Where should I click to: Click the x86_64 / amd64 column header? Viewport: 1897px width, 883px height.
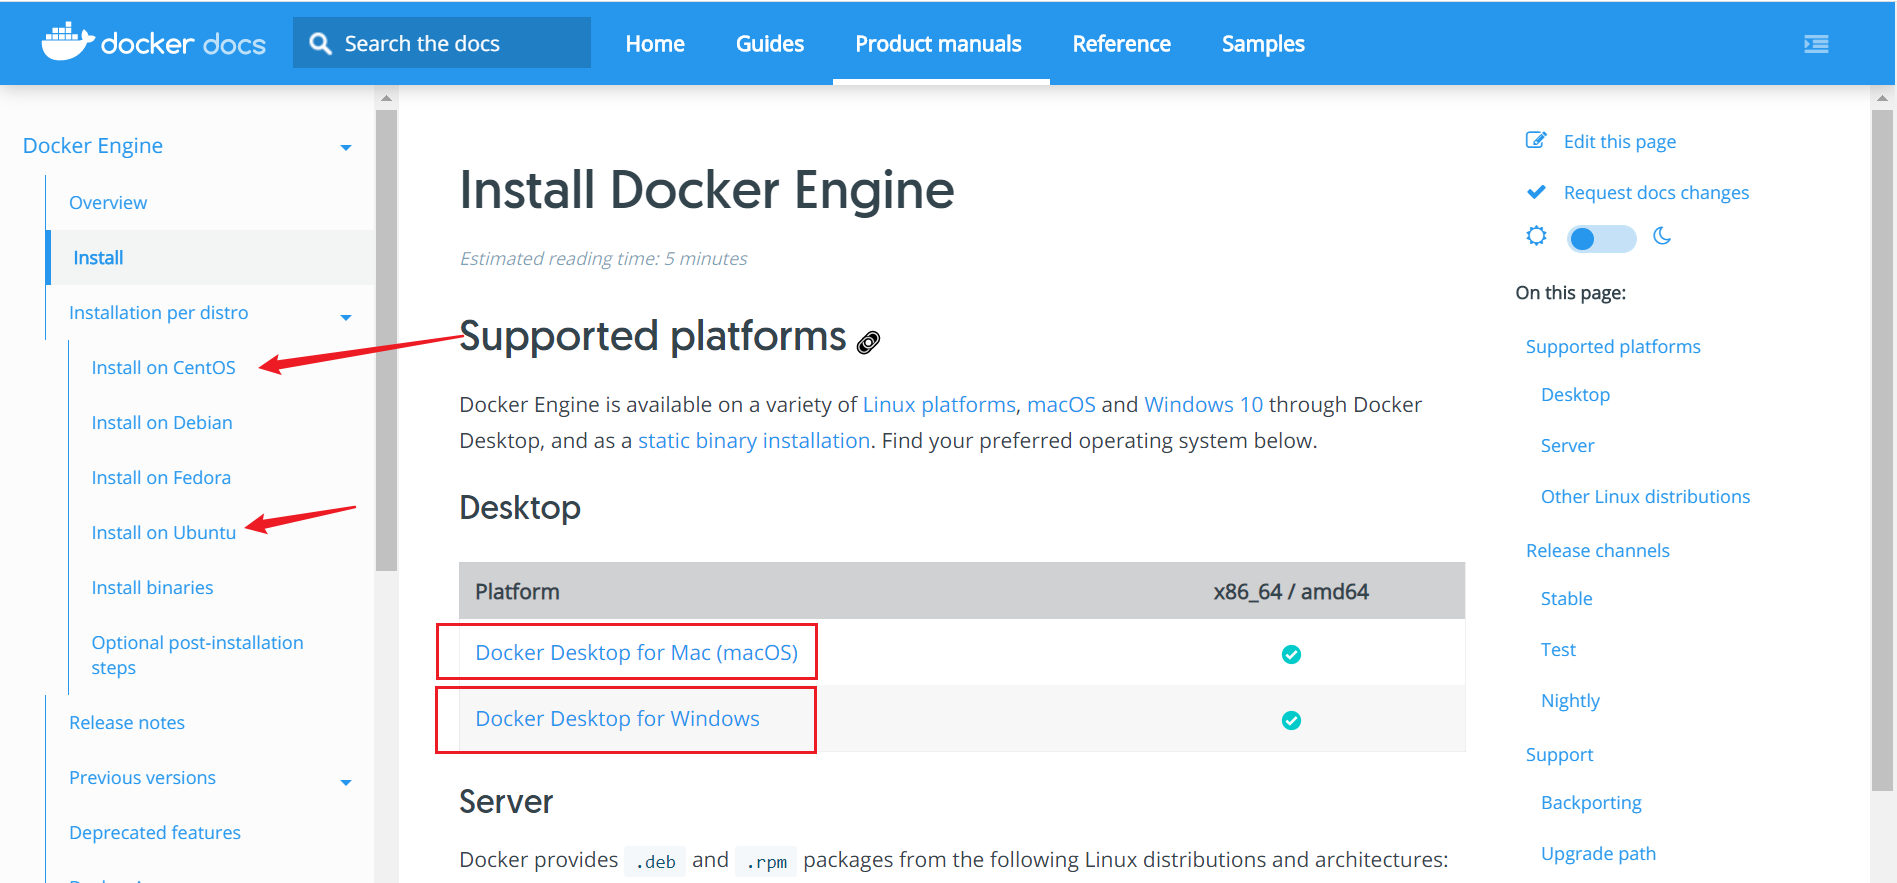pyautogui.click(x=1291, y=592)
